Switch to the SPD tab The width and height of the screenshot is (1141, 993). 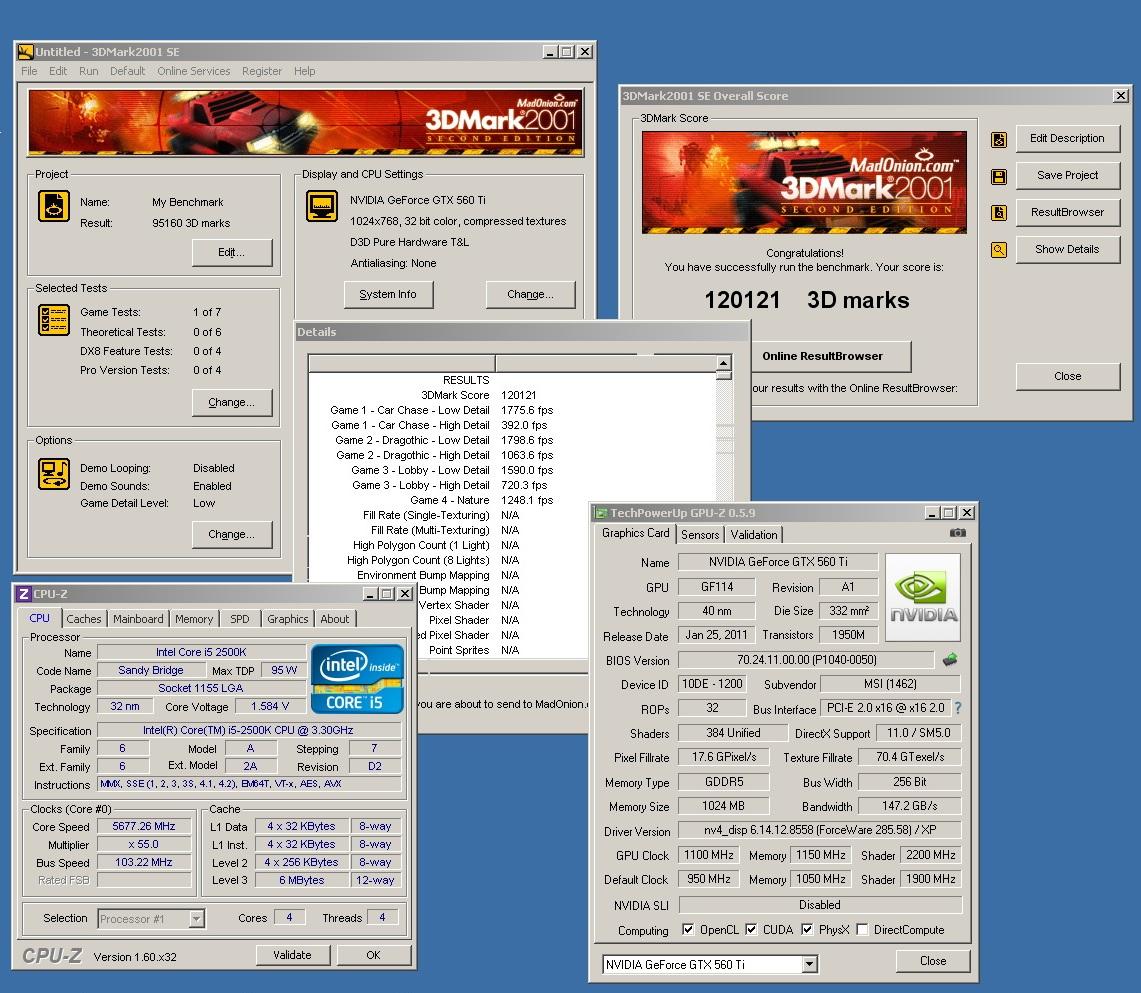coord(239,619)
